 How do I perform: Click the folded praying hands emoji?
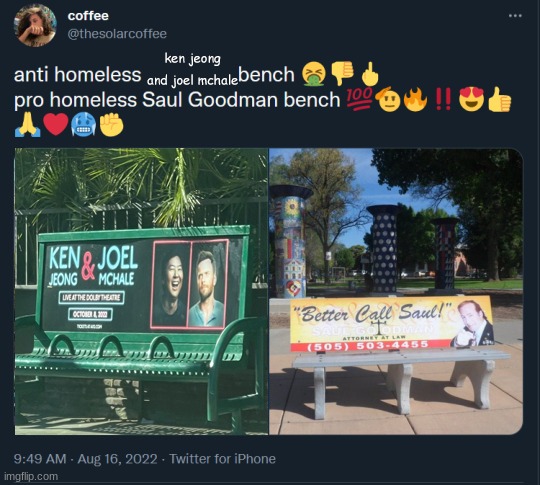pos(28,124)
